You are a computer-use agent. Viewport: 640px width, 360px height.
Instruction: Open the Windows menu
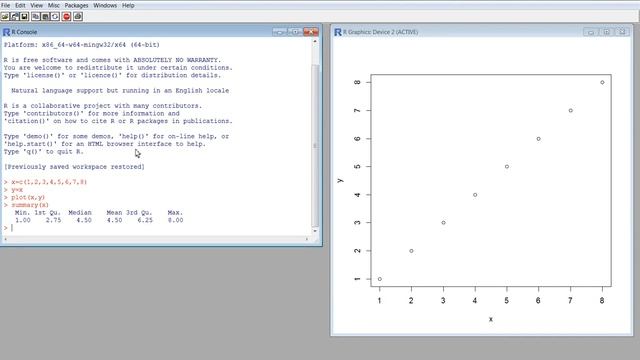click(x=105, y=5)
